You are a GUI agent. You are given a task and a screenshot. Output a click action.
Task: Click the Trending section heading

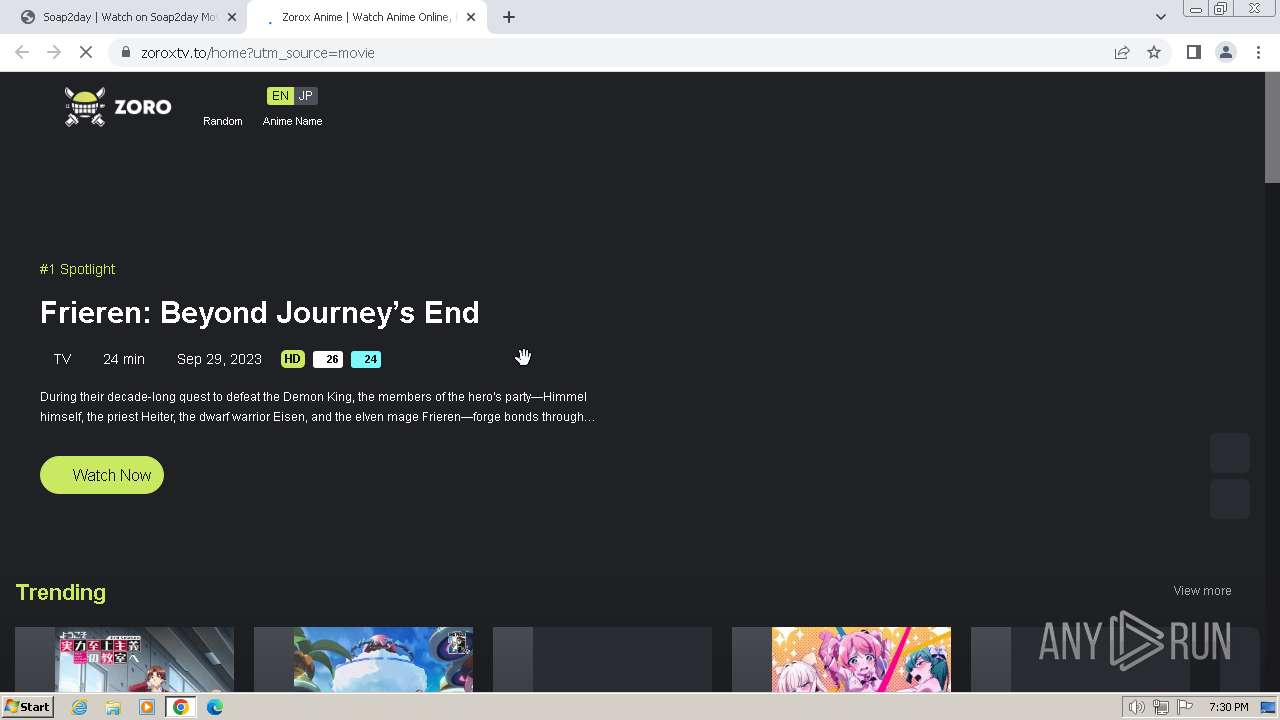click(60, 592)
